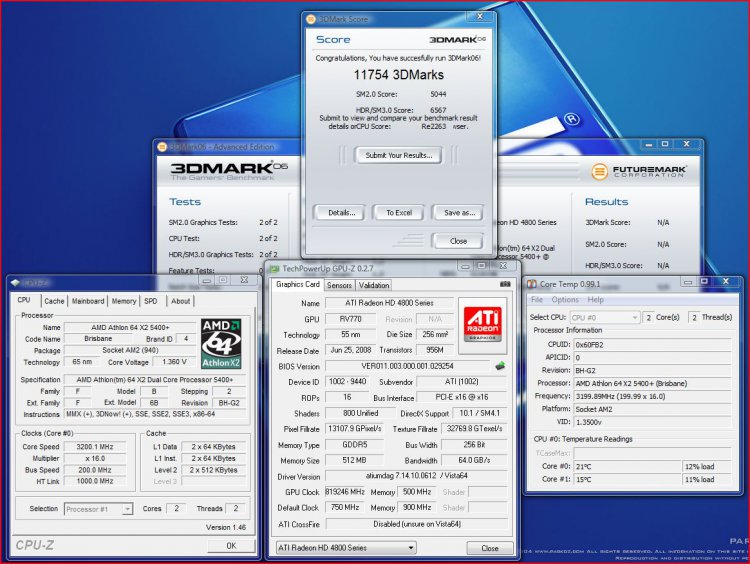Screen dimensions: 750x564
Task: Click the Pixel Fillrate value in GPU-Z
Action: (354, 429)
